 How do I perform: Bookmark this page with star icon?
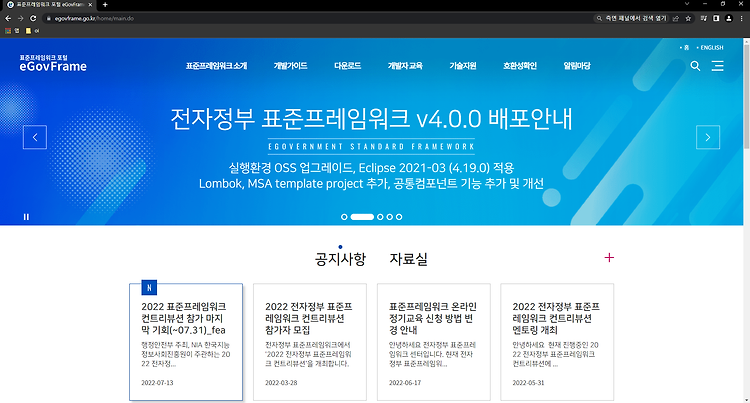coord(688,18)
